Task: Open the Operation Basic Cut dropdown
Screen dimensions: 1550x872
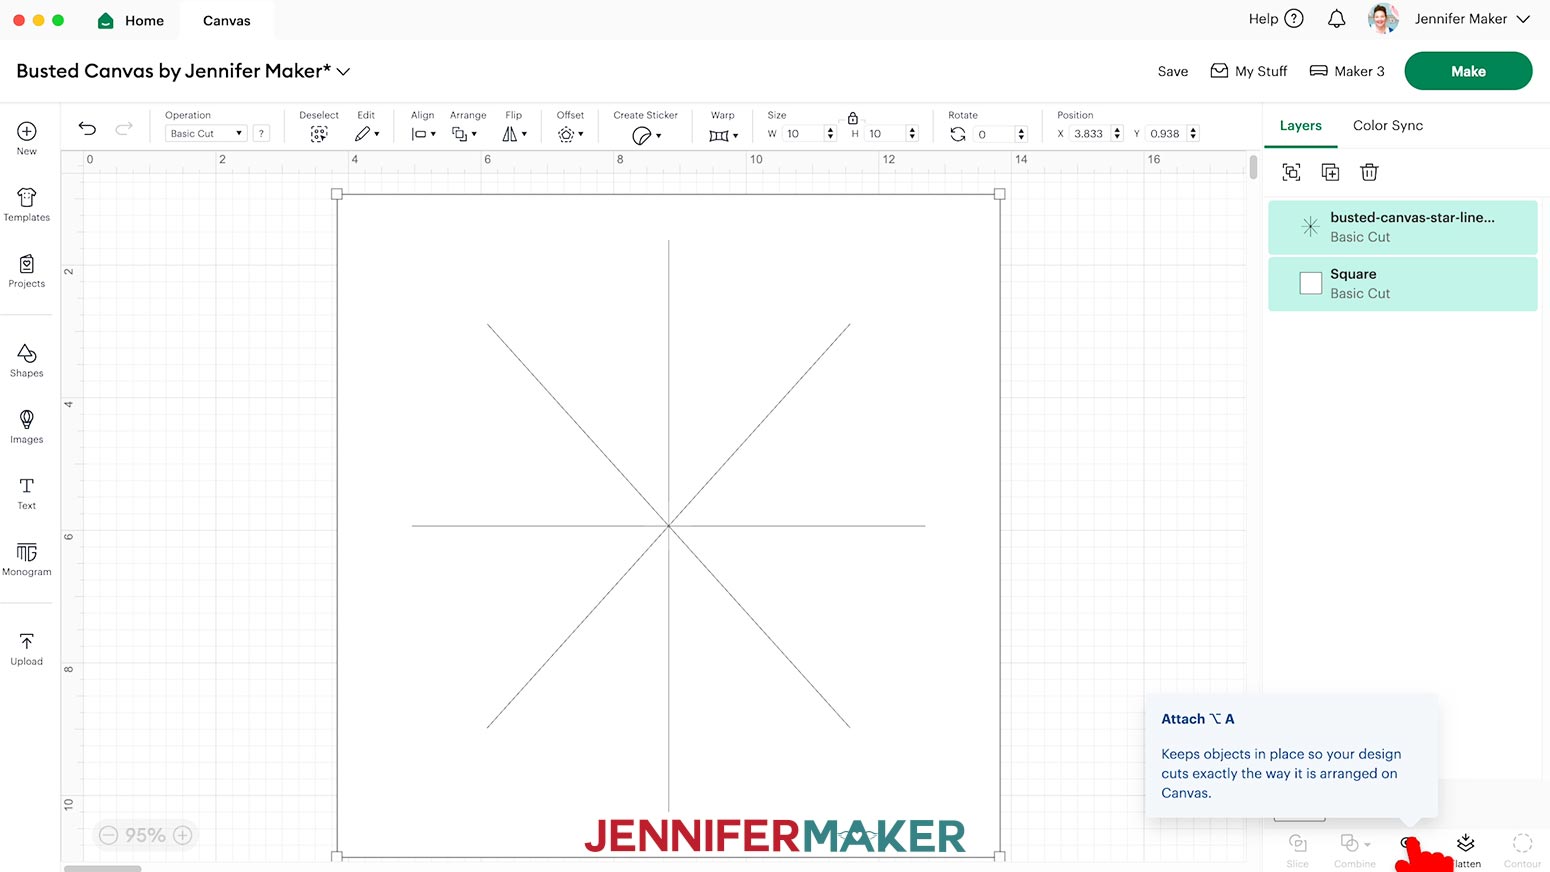Action: (207, 133)
